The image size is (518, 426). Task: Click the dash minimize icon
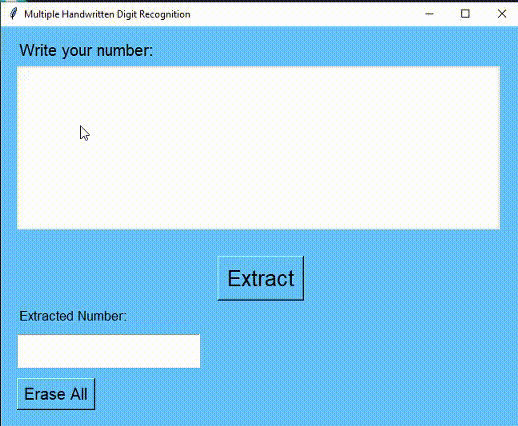429,14
